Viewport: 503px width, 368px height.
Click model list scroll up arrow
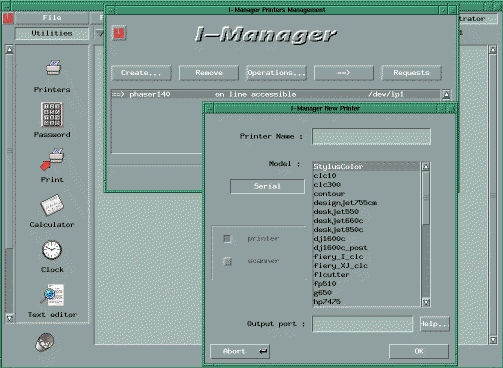click(x=426, y=166)
